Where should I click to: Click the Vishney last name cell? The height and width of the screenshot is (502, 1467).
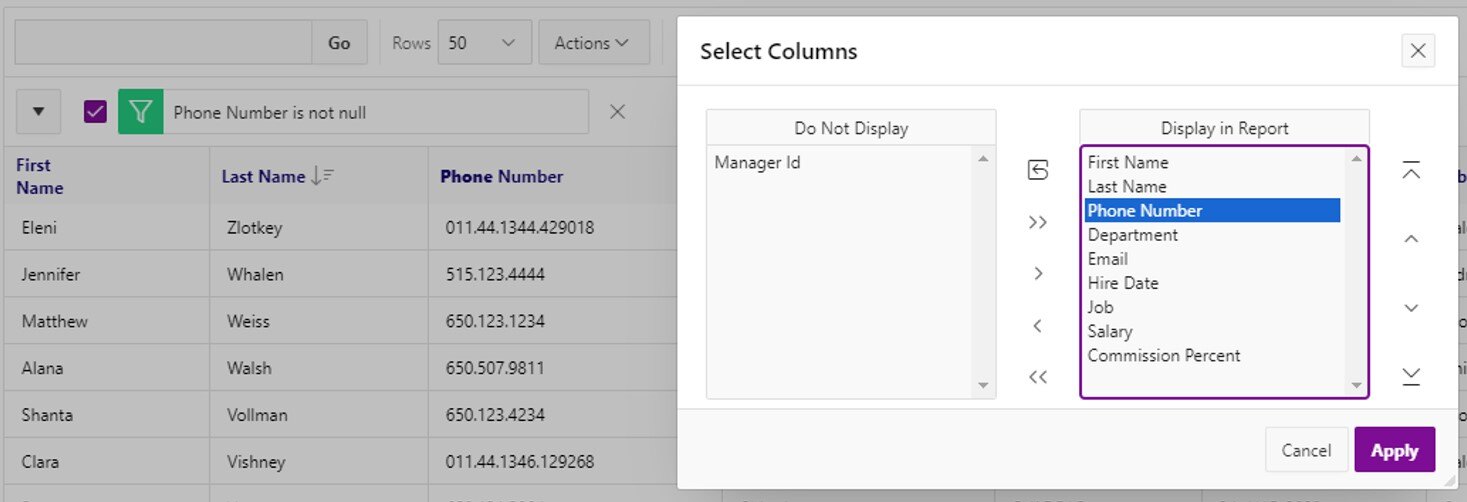click(x=256, y=462)
